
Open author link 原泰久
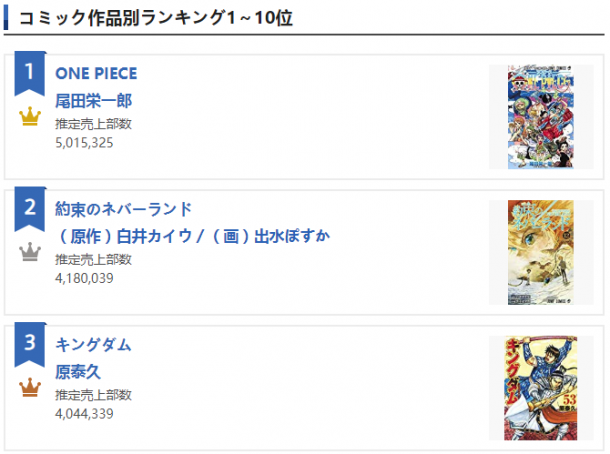tap(78, 372)
